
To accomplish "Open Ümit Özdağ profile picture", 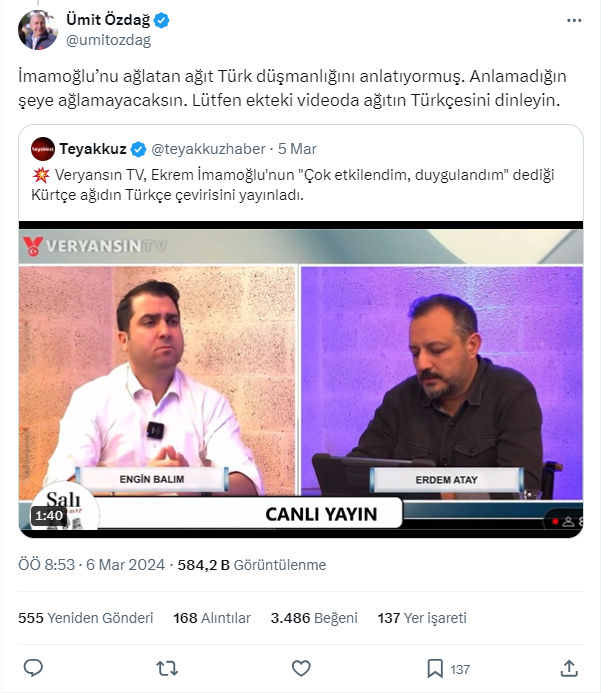I will tap(38, 30).
